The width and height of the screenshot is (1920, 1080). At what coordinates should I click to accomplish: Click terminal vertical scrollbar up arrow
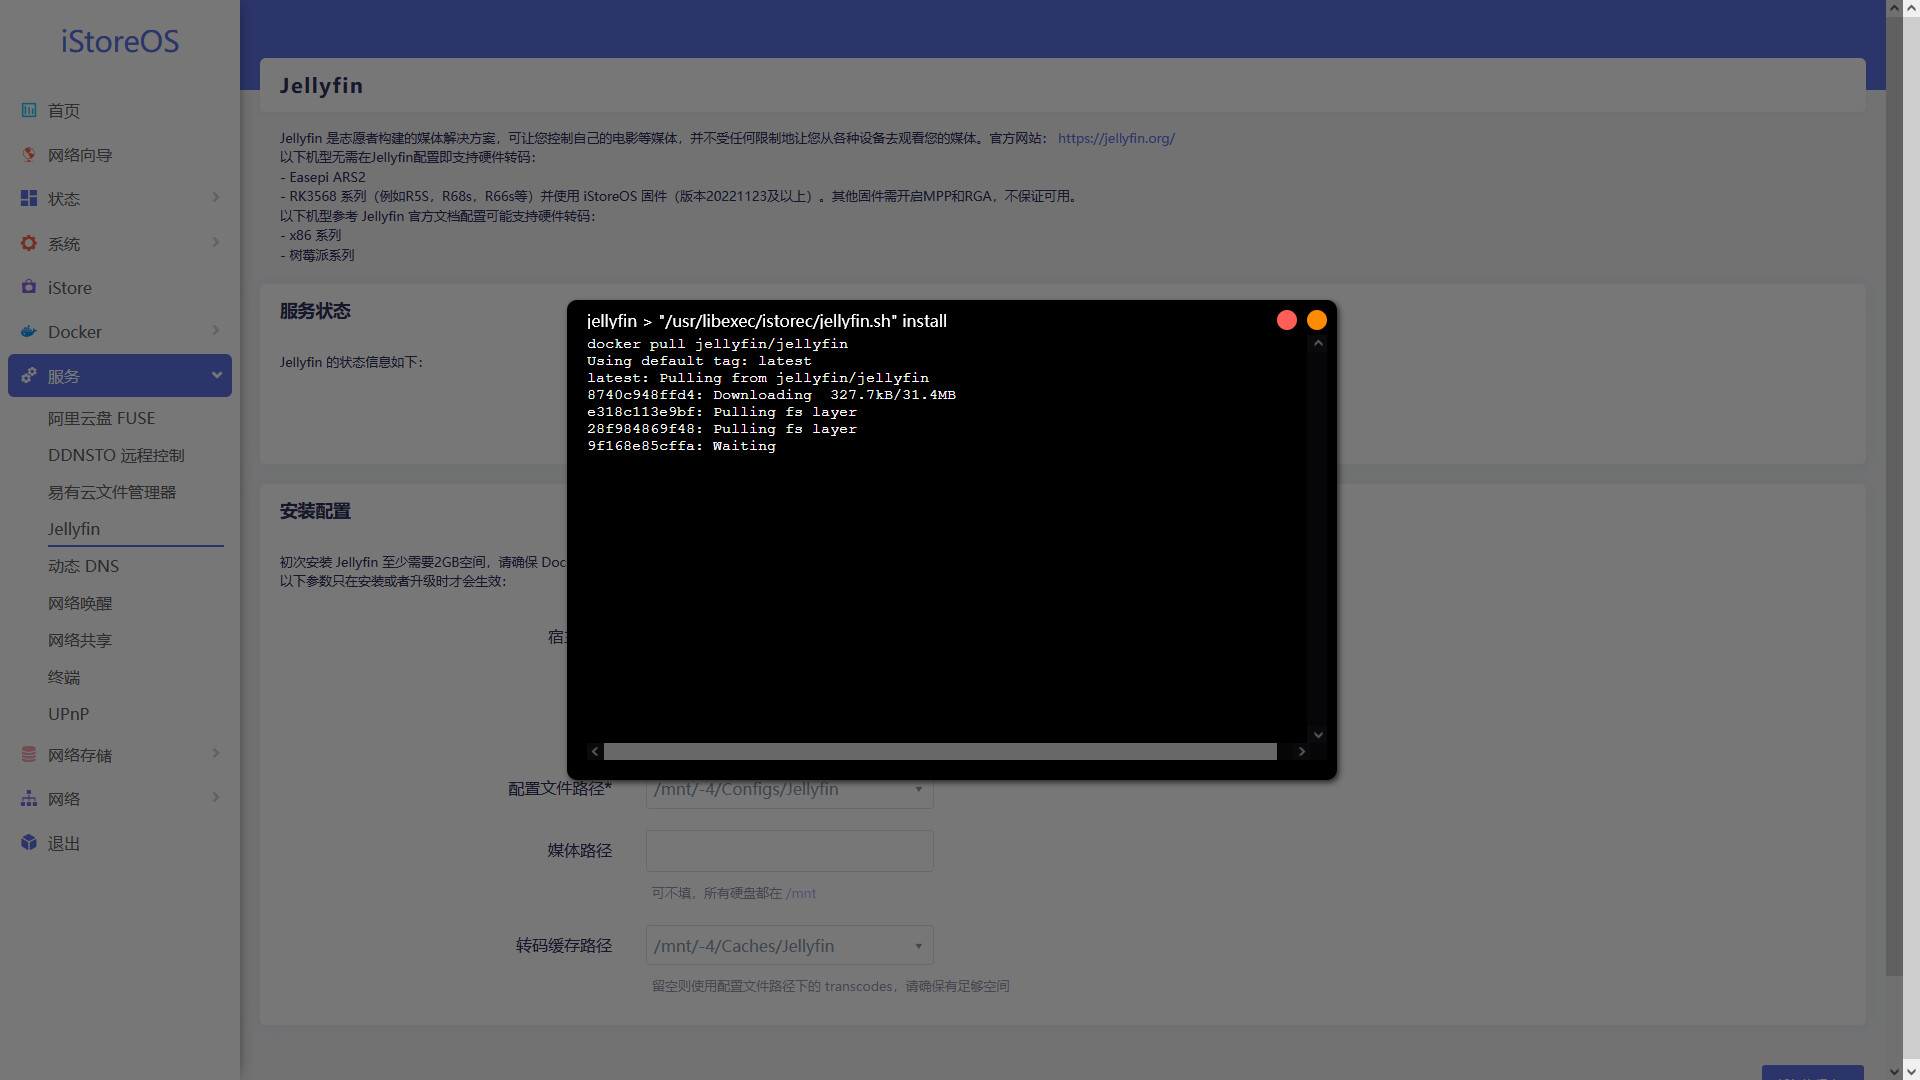pyautogui.click(x=1318, y=343)
